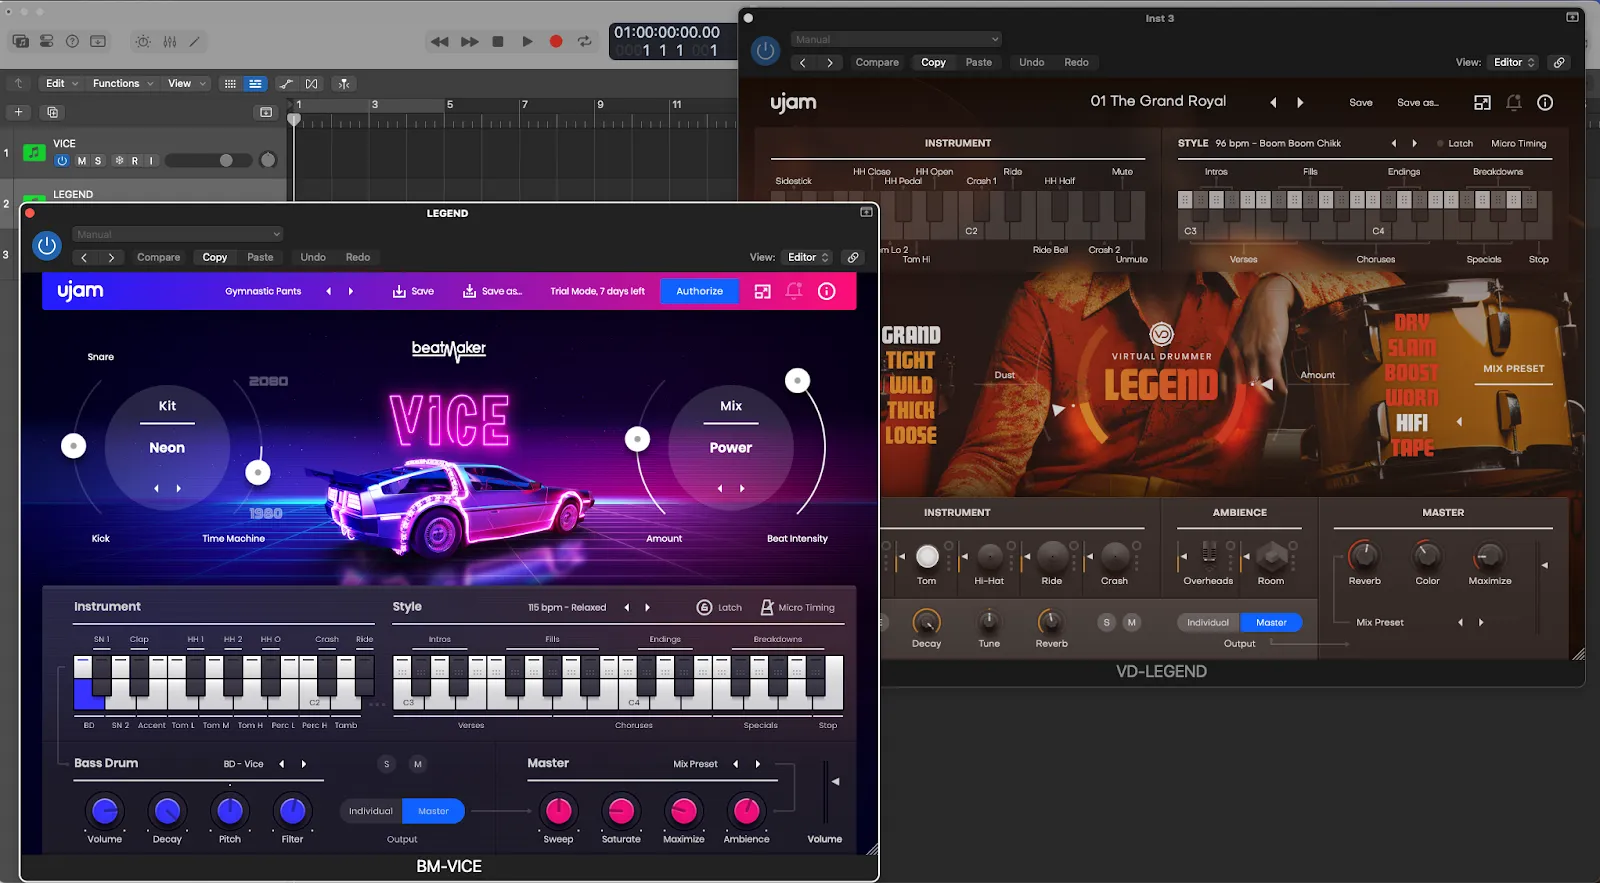1600x883 pixels.
Task: Select Individual output in VD-LEGEND
Action: tap(1208, 622)
